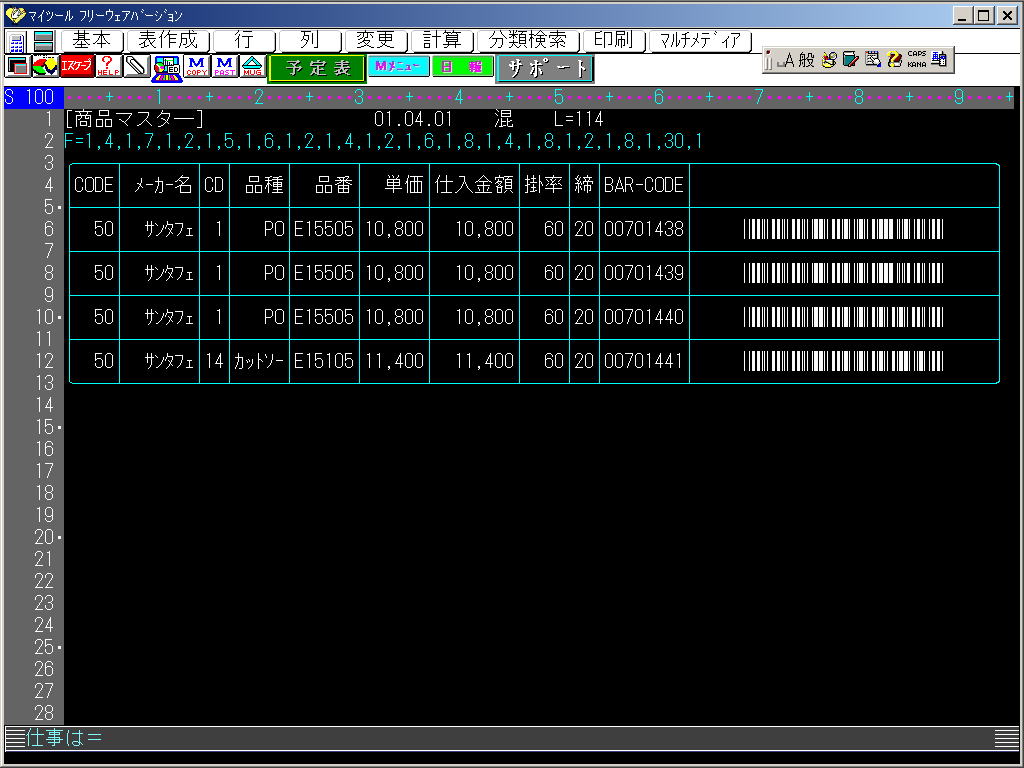The image size is (1024, 768).
Task: Open the red question mark HELP icon
Action: (108, 67)
